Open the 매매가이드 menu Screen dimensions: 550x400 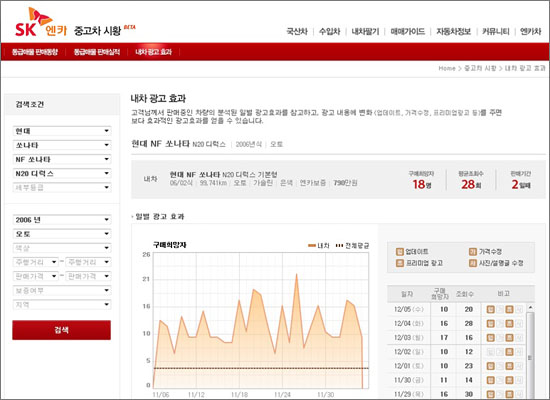(x=408, y=32)
